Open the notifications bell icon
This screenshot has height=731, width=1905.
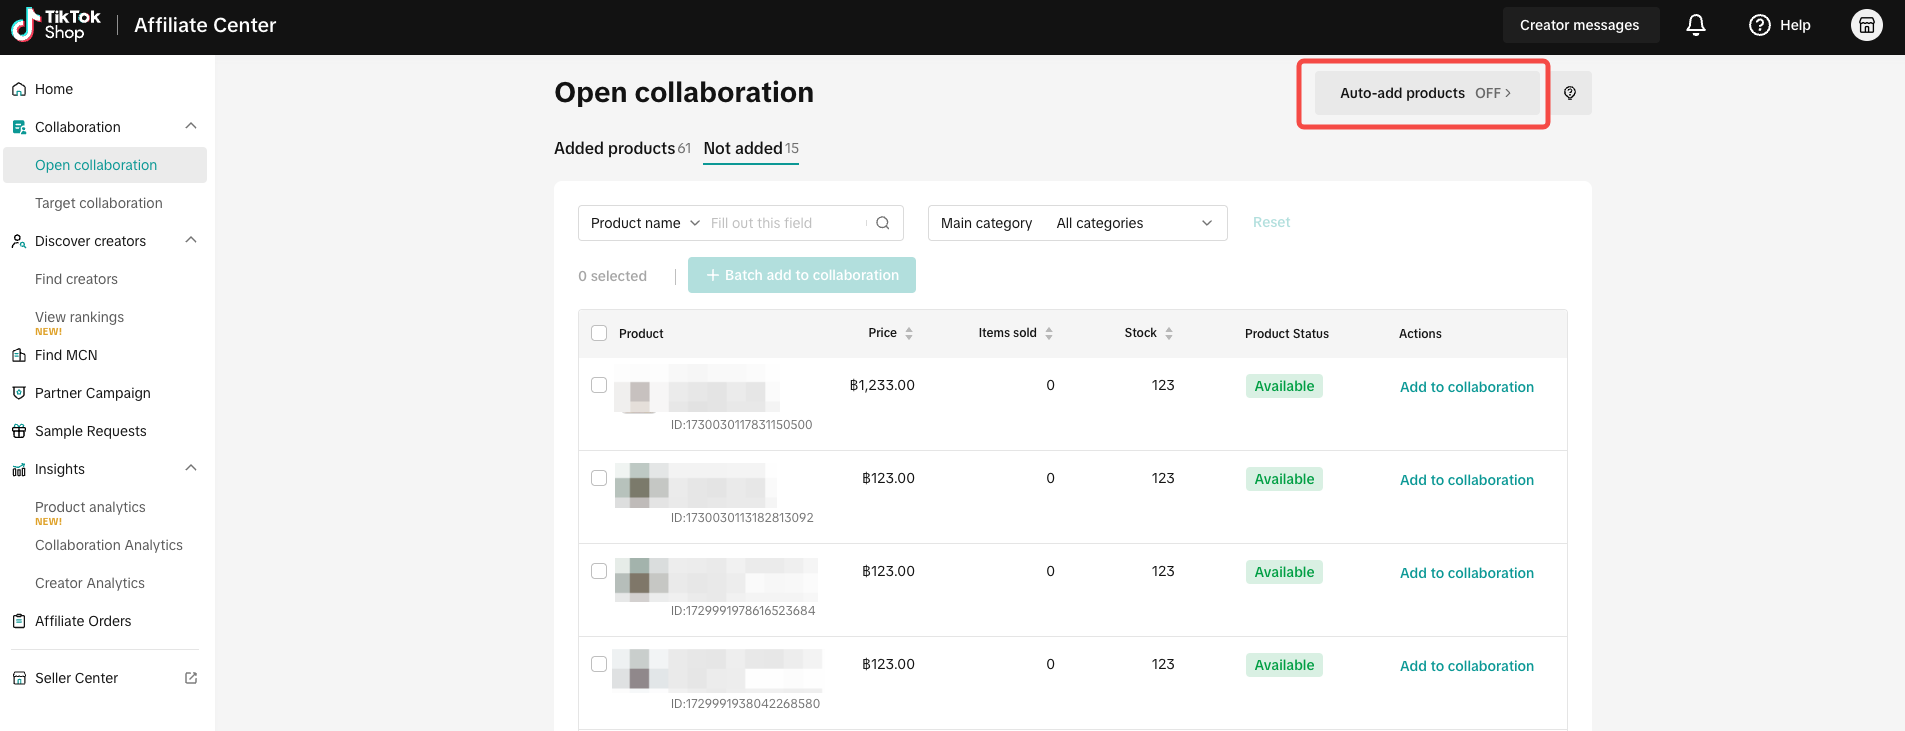tap(1696, 25)
